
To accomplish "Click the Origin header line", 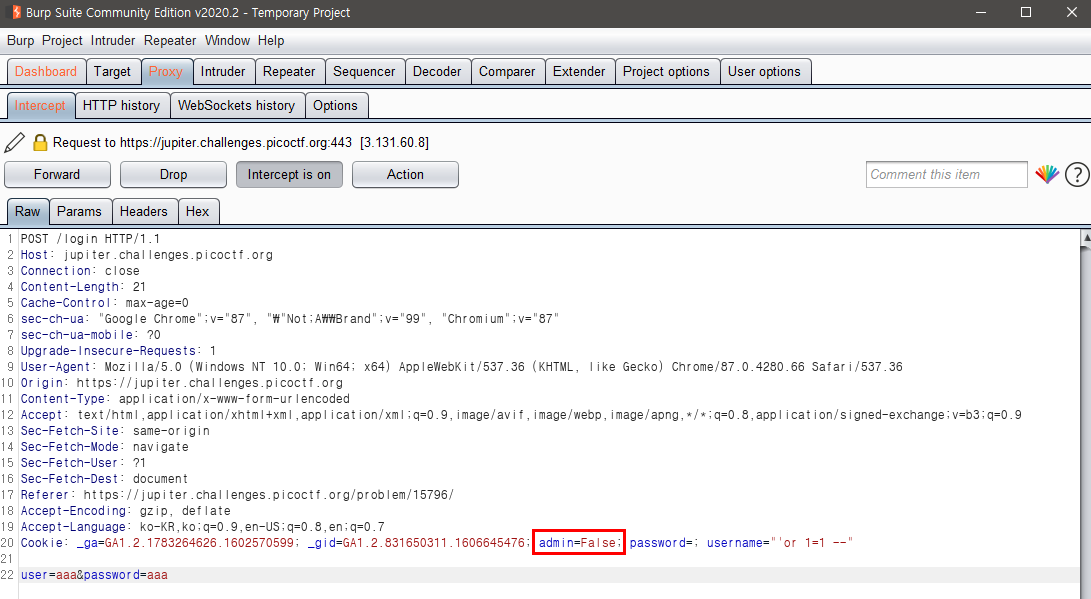I will click(182, 383).
